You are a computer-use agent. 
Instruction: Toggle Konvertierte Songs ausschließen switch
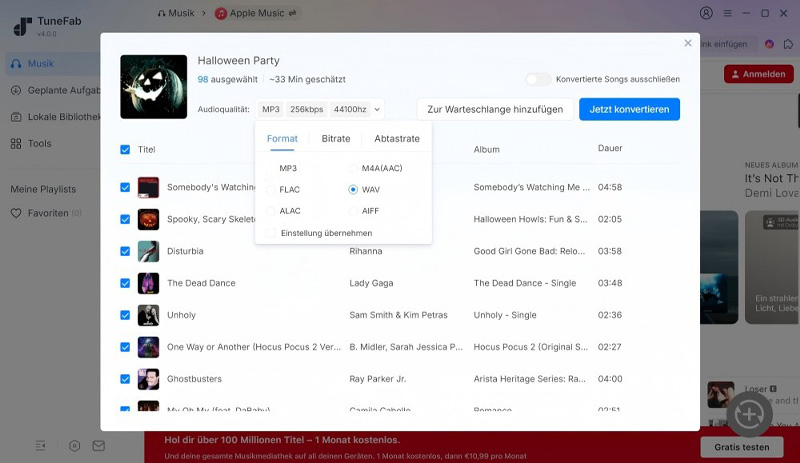tap(538, 79)
